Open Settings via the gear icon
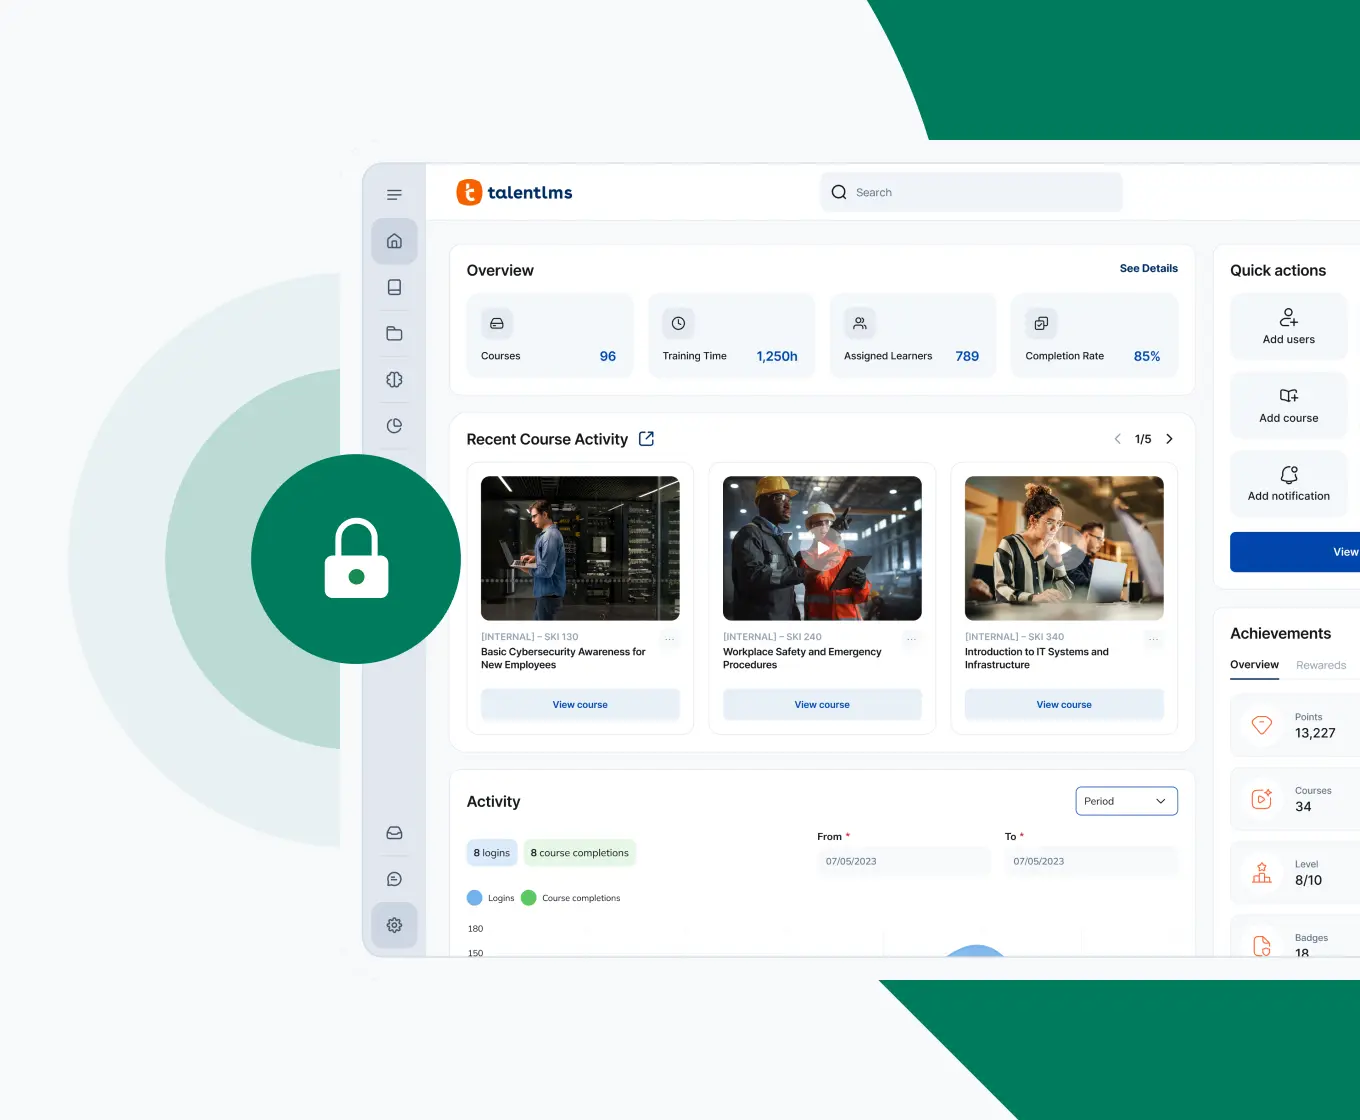Image resolution: width=1360 pixels, height=1120 pixels. click(394, 925)
